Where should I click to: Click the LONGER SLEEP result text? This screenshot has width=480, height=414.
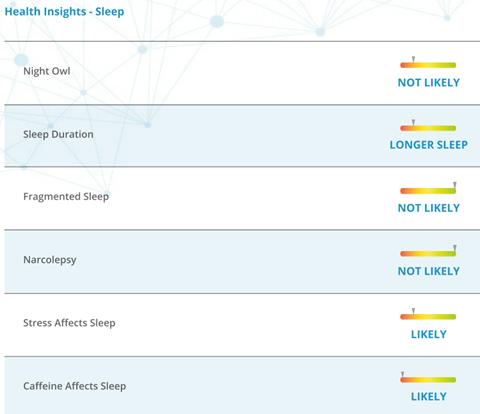pos(429,145)
